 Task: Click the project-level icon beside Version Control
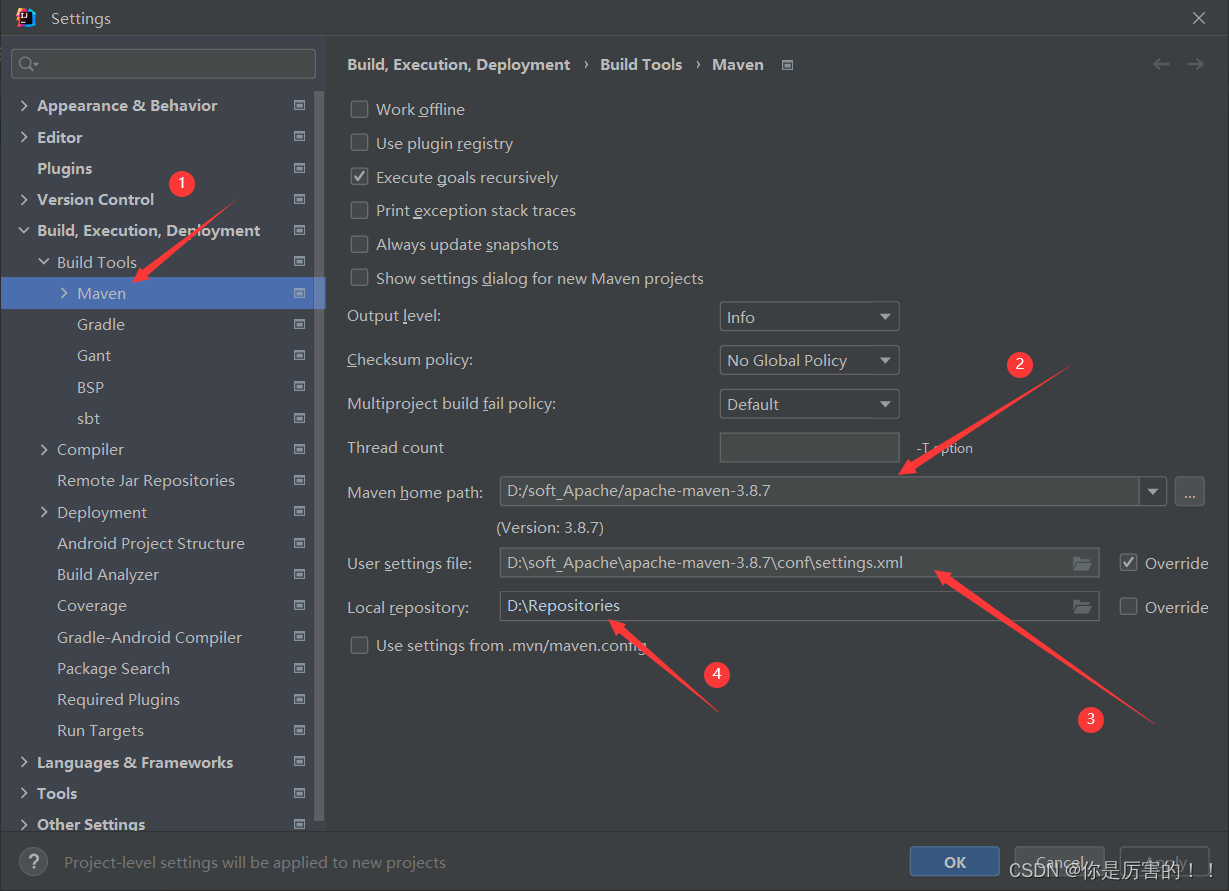point(299,199)
